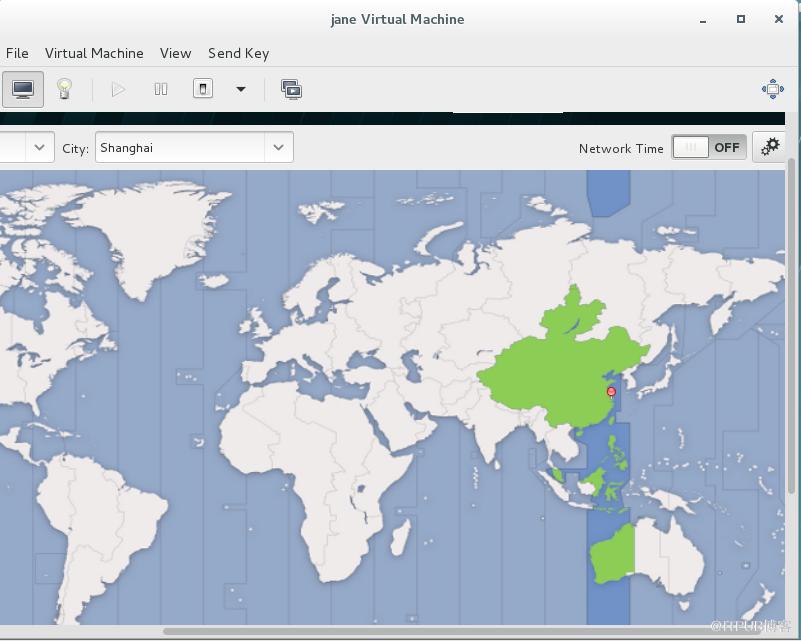
Task: Toggle Network Time switch on
Action: point(709,148)
